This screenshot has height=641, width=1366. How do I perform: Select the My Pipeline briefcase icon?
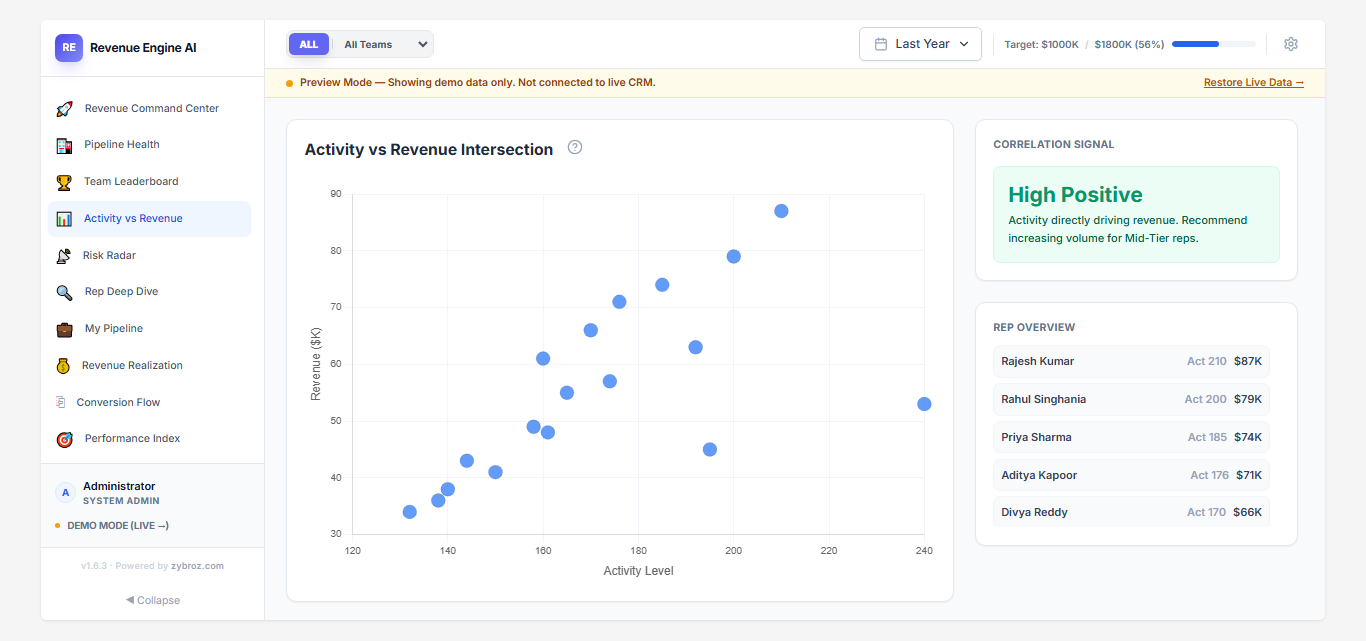tap(63, 328)
